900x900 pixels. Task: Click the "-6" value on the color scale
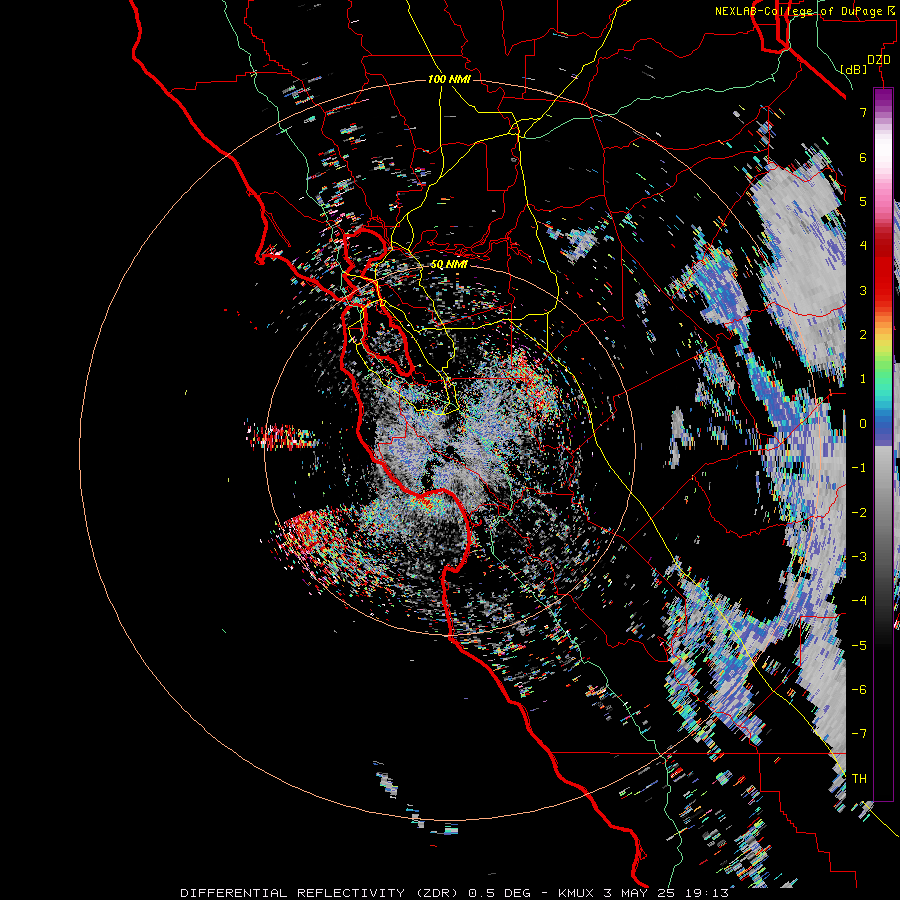tap(859, 690)
